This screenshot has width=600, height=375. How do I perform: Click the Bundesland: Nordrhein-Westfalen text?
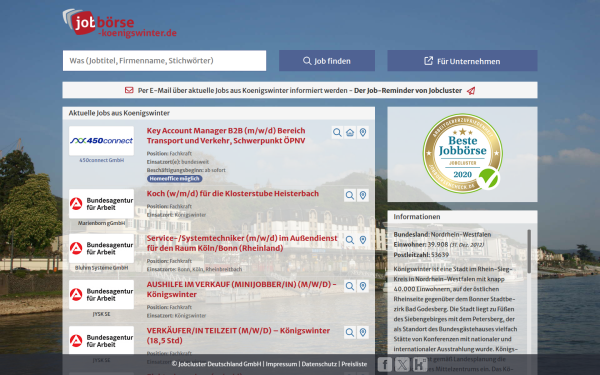click(x=442, y=235)
